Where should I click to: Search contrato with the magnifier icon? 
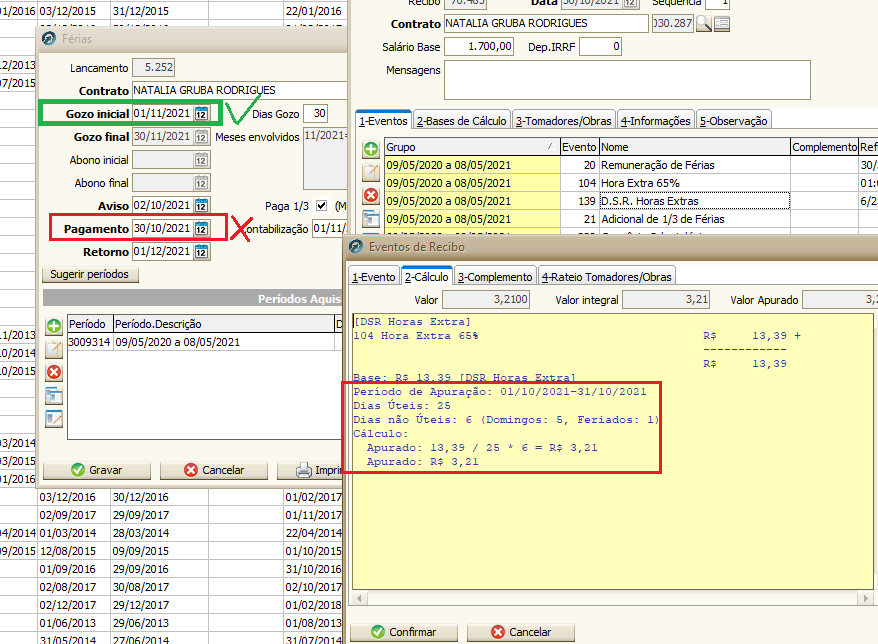click(704, 24)
